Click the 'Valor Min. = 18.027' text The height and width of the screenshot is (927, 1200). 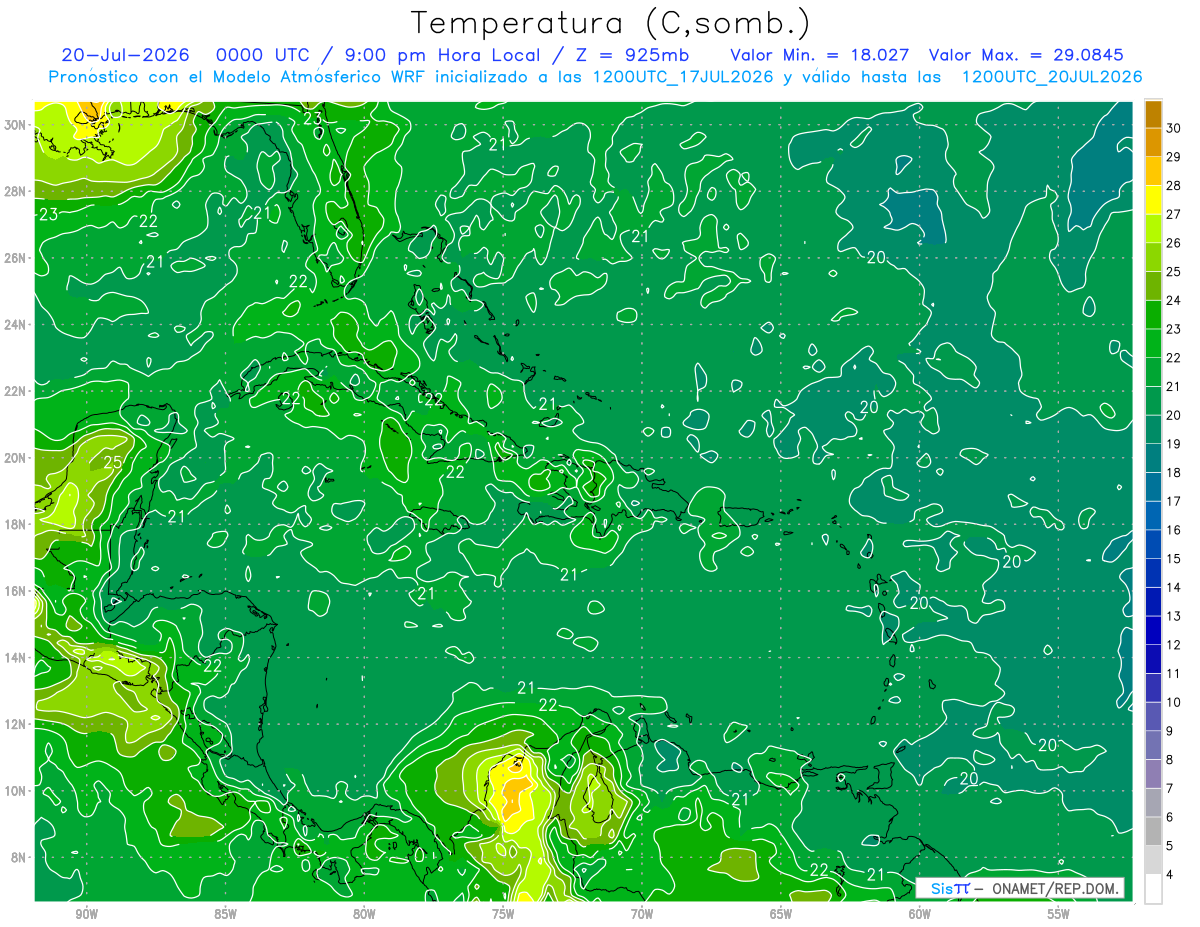[x=819, y=55]
